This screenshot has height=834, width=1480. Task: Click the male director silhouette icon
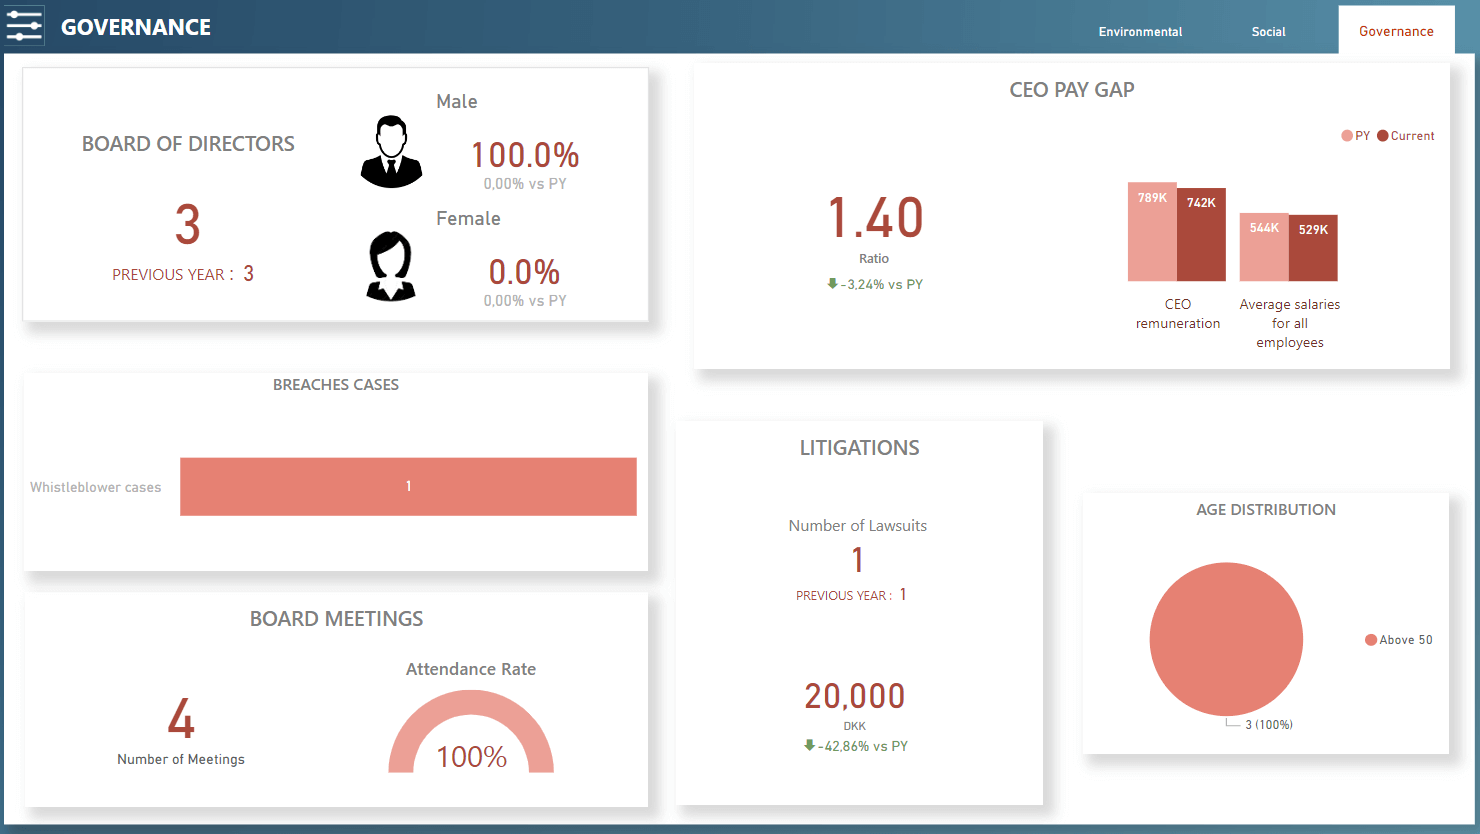click(391, 152)
